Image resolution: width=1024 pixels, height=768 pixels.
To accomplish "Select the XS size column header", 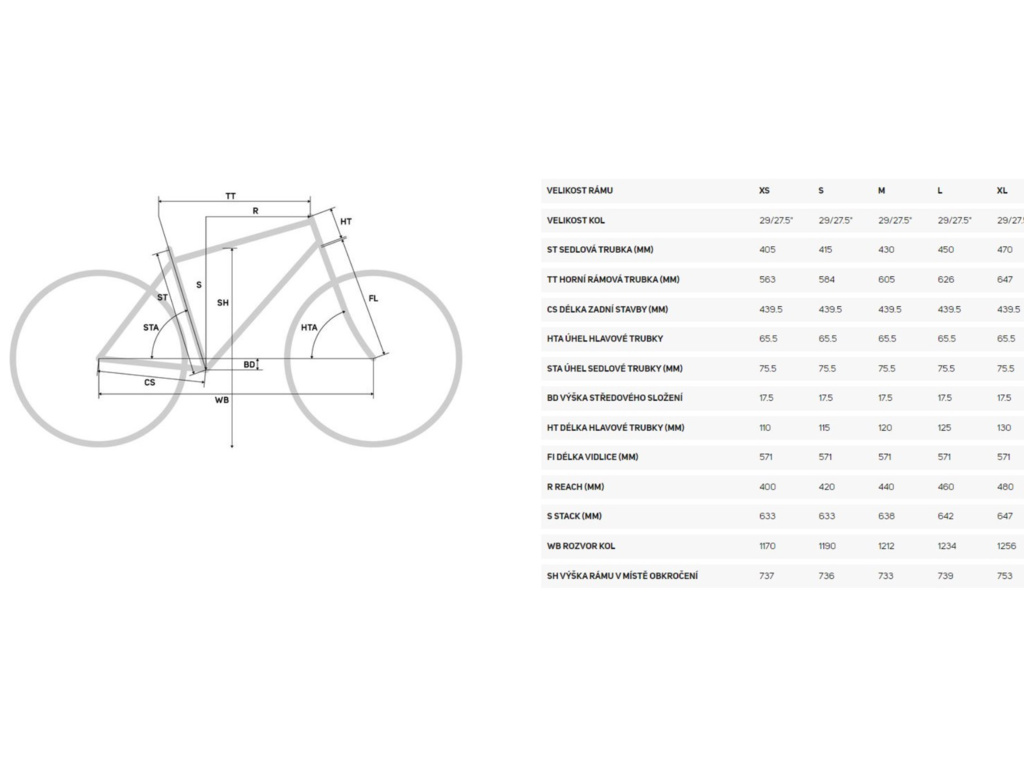I will [765, 189].
